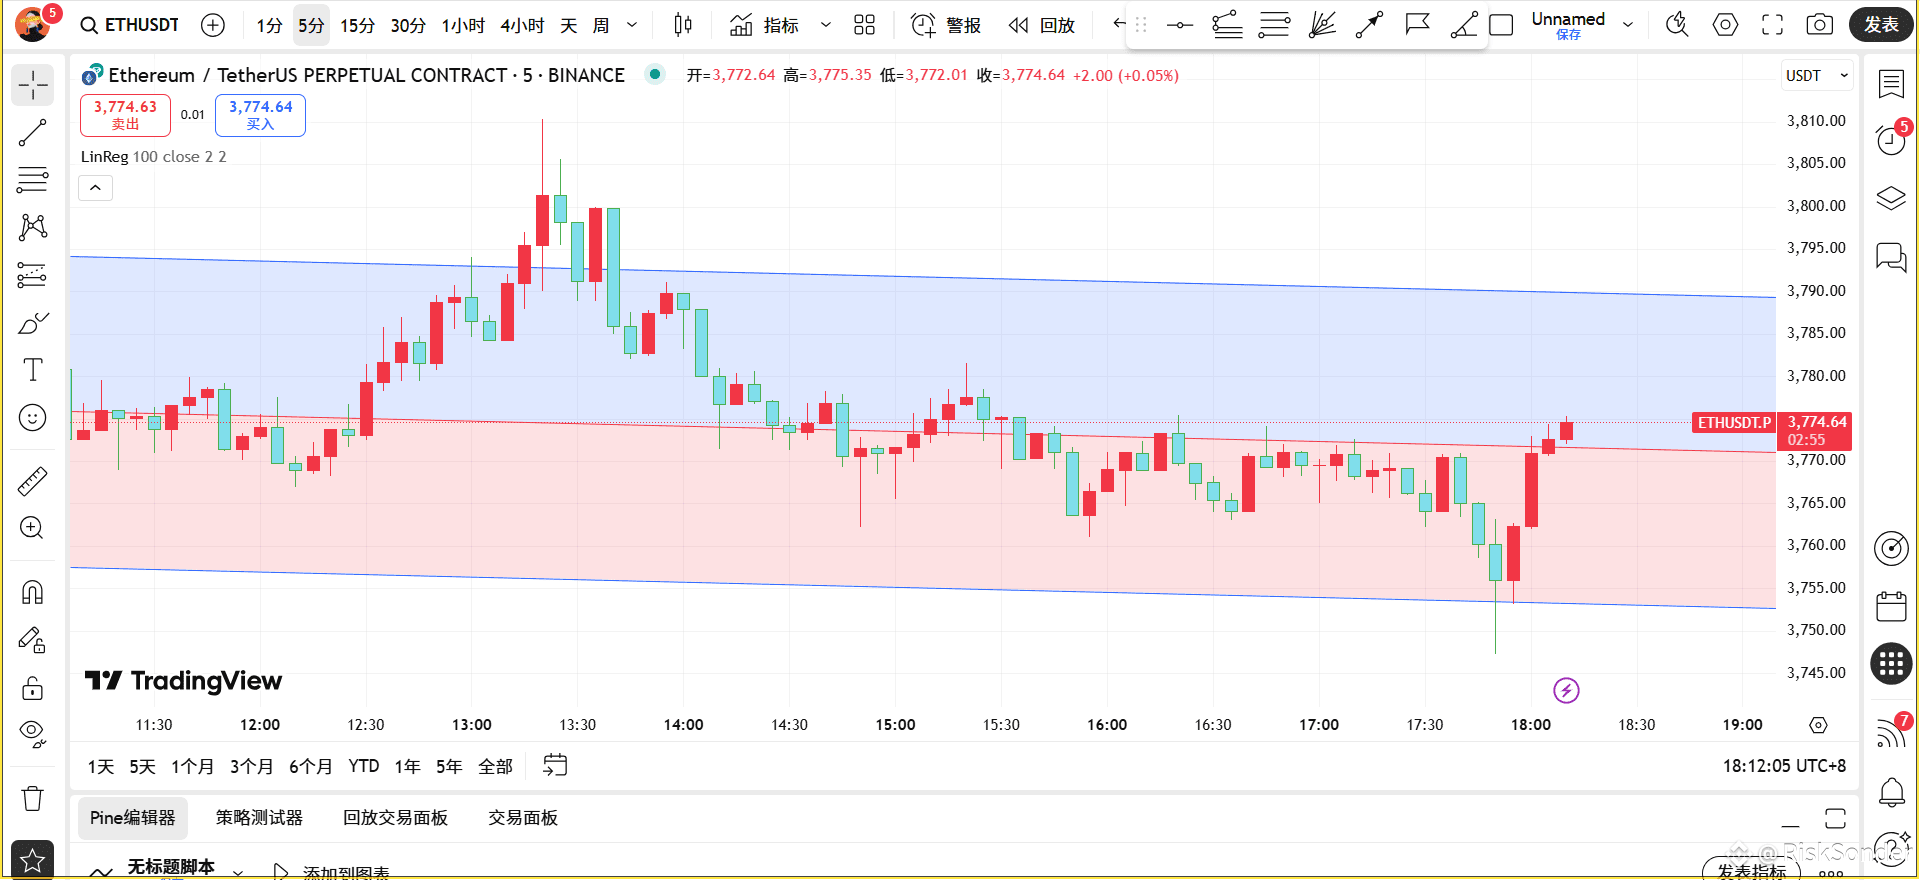Screen dimensions: 1920x880
Task: Open the calendar panel icon
Action: point(1891,606)
